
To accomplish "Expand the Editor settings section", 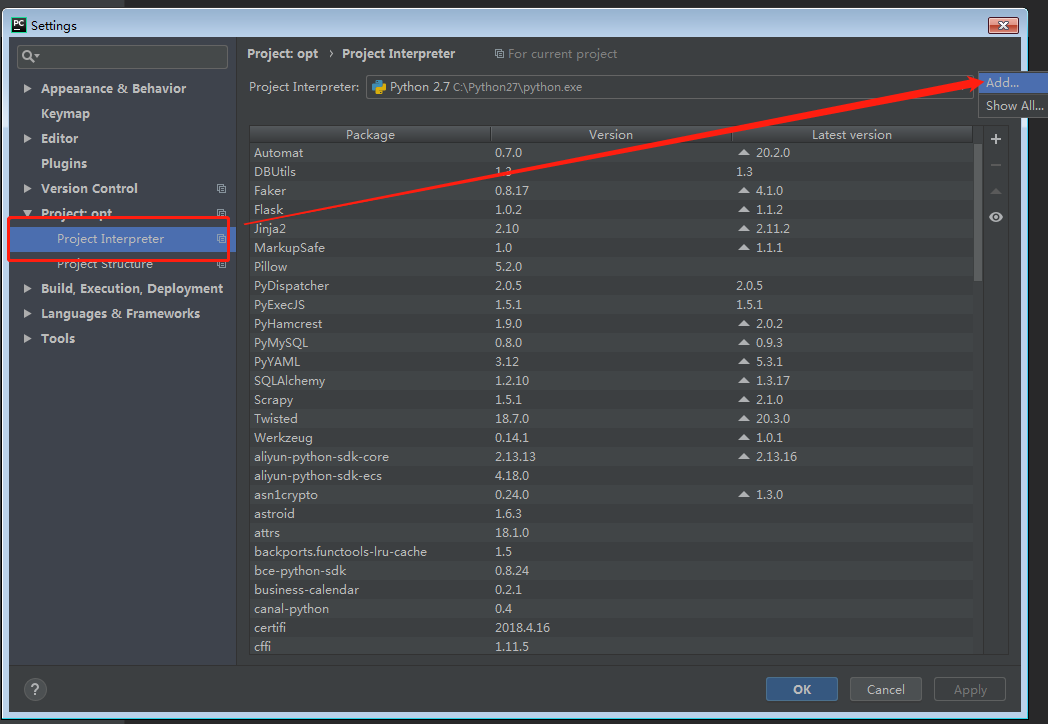I will pos(27,138).
